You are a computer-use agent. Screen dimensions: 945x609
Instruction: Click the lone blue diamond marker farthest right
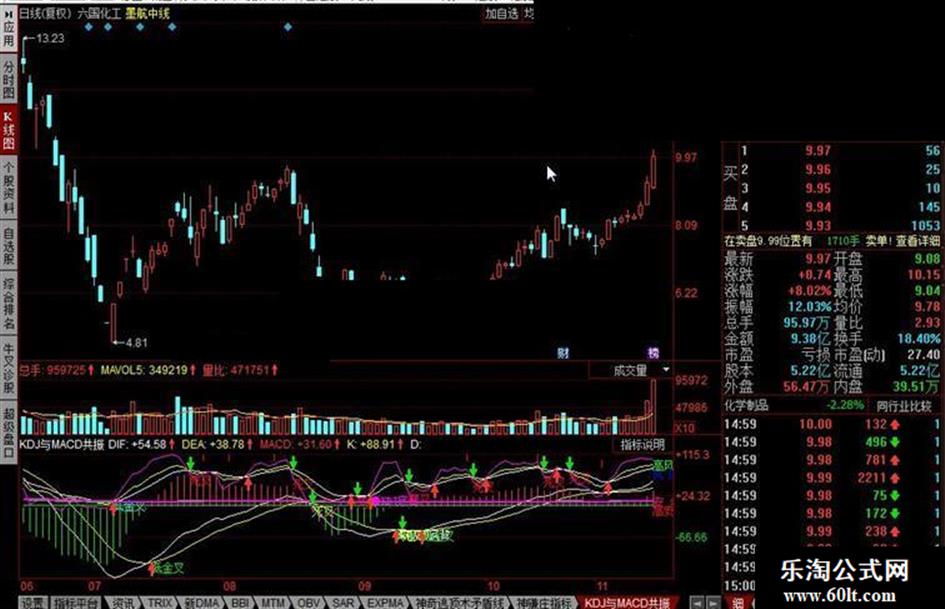288,27
